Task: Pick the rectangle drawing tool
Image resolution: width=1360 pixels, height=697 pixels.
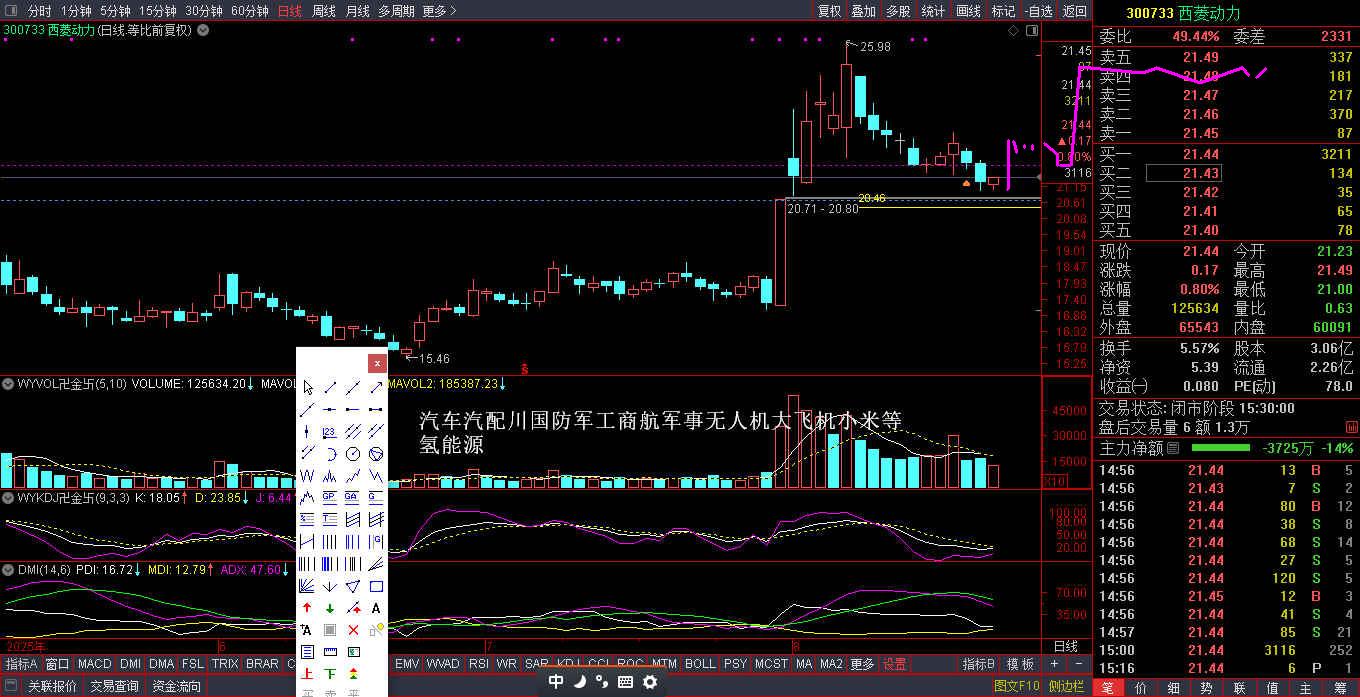Action: [376, 586]
